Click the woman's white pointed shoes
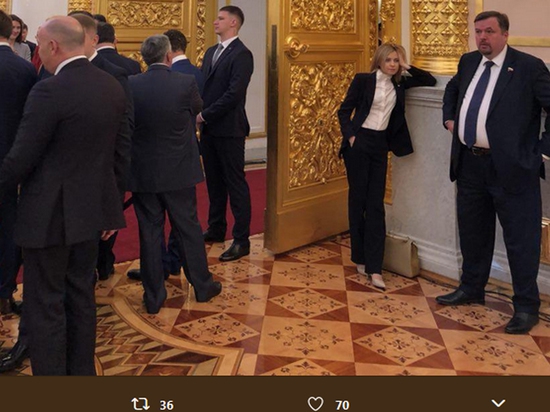Image resolution: width=550 pixels, height=412 pixels. point(373,278)
